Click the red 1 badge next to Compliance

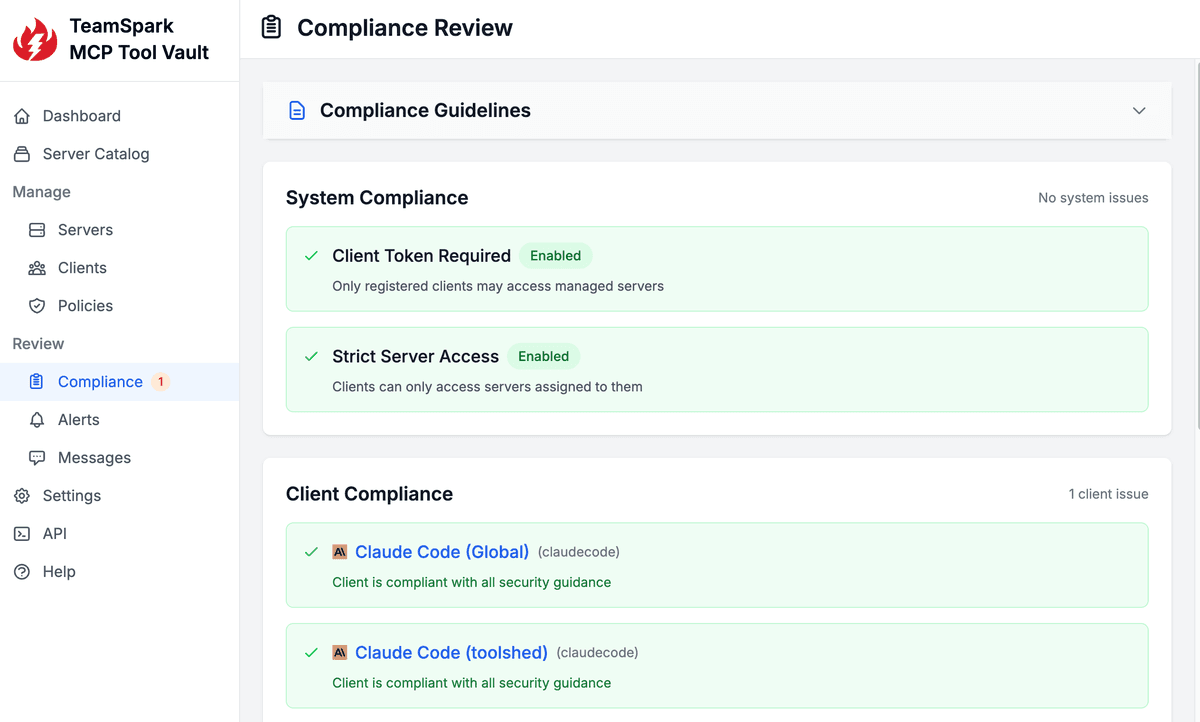[159, 381]
